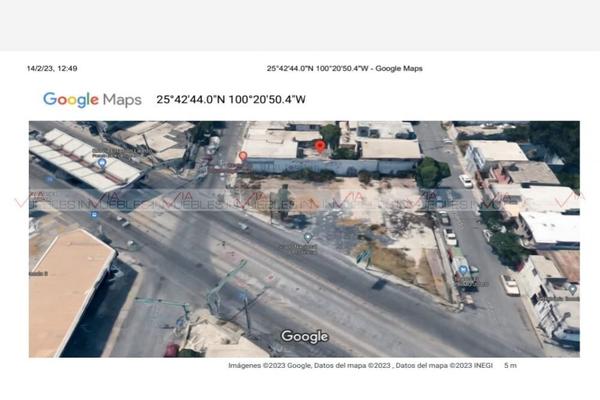The image size is (600, 400).
Task: Open the Imágenes ©2023 Google attribution
Action: (x=269, y=365)
